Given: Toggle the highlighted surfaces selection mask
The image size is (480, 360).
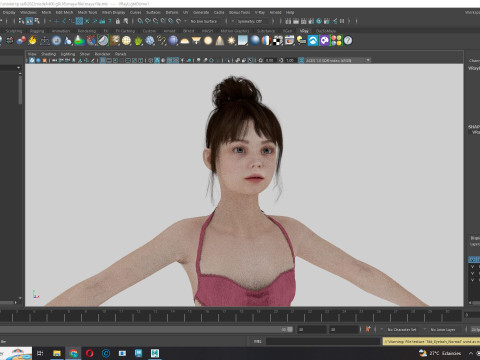Looking at the screenshot, I should coord(79,21).
